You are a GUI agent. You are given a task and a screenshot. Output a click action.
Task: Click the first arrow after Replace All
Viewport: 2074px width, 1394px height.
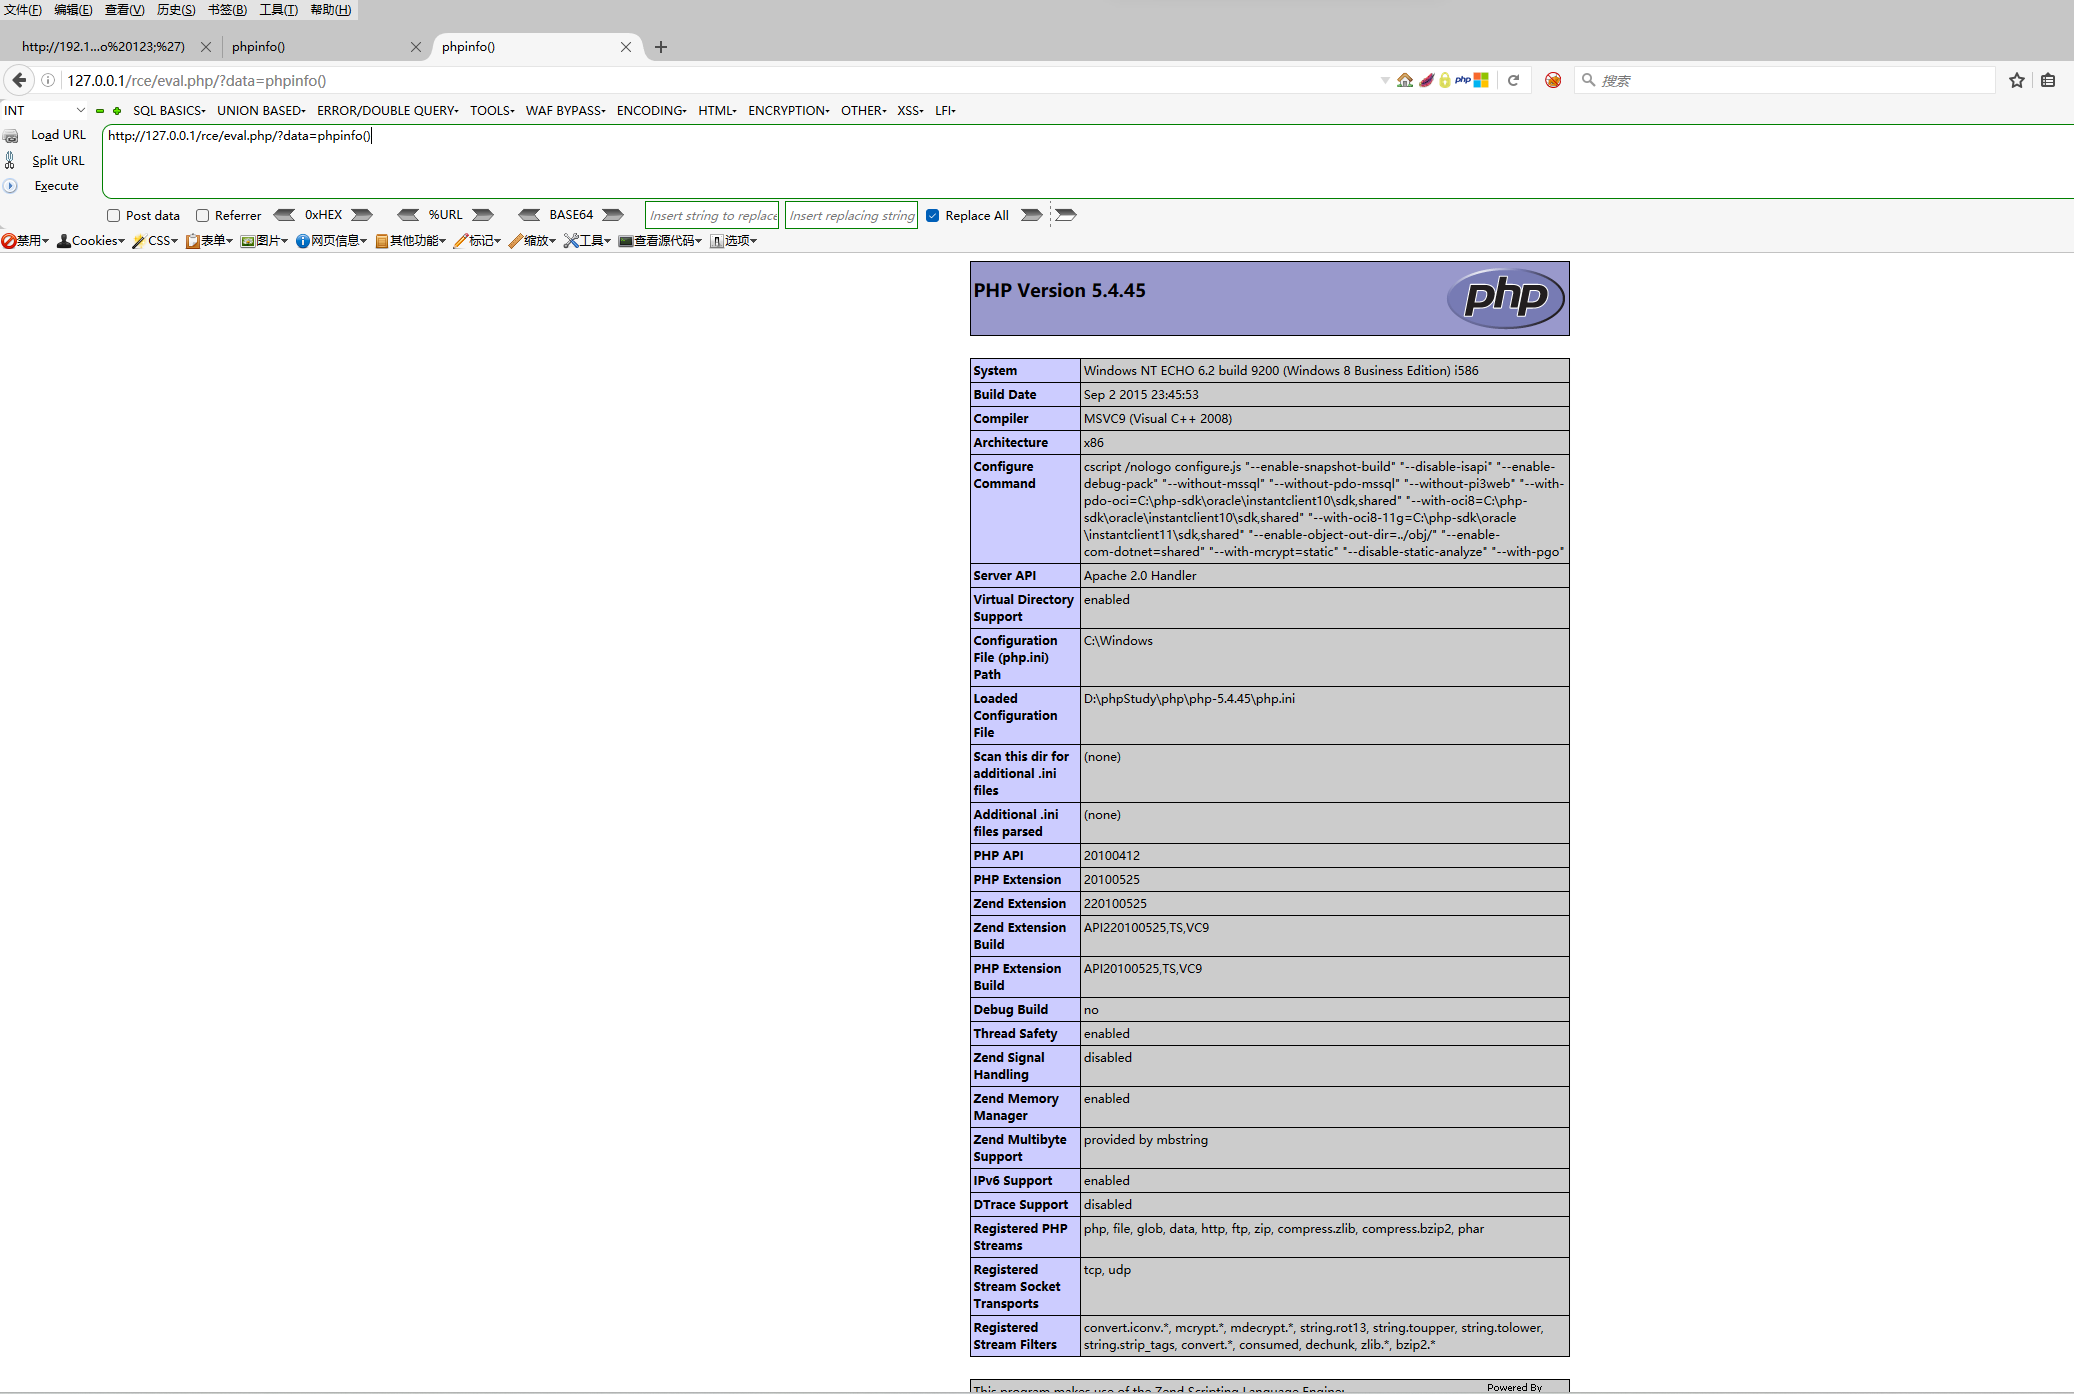(1032, 215)
